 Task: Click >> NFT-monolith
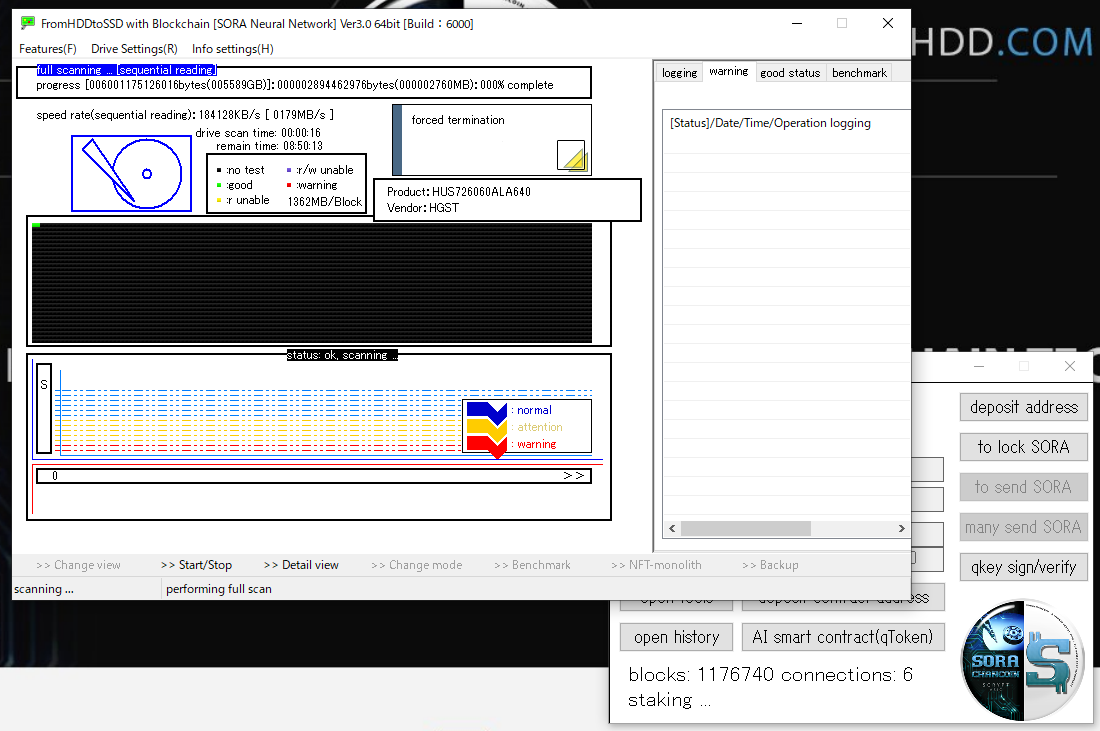[656, 565]
